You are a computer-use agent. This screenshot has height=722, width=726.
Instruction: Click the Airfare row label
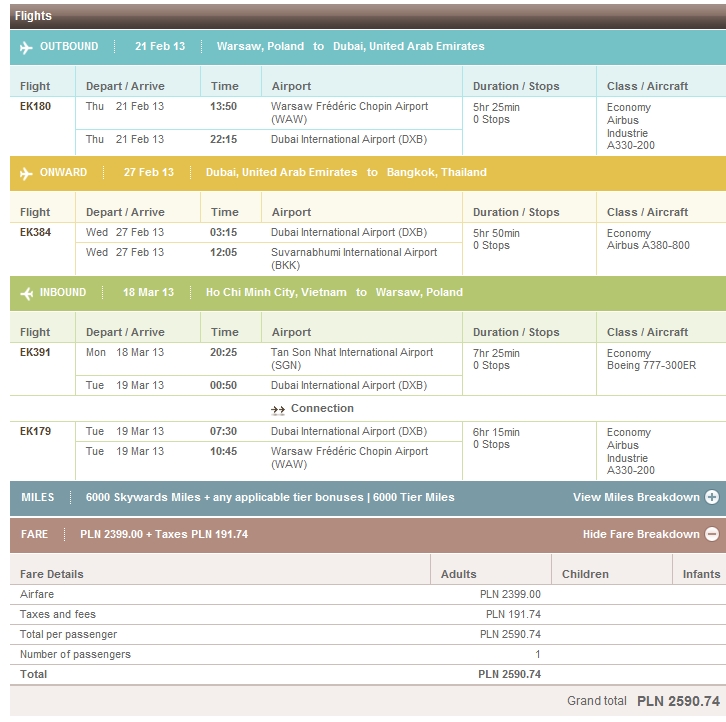37,594
